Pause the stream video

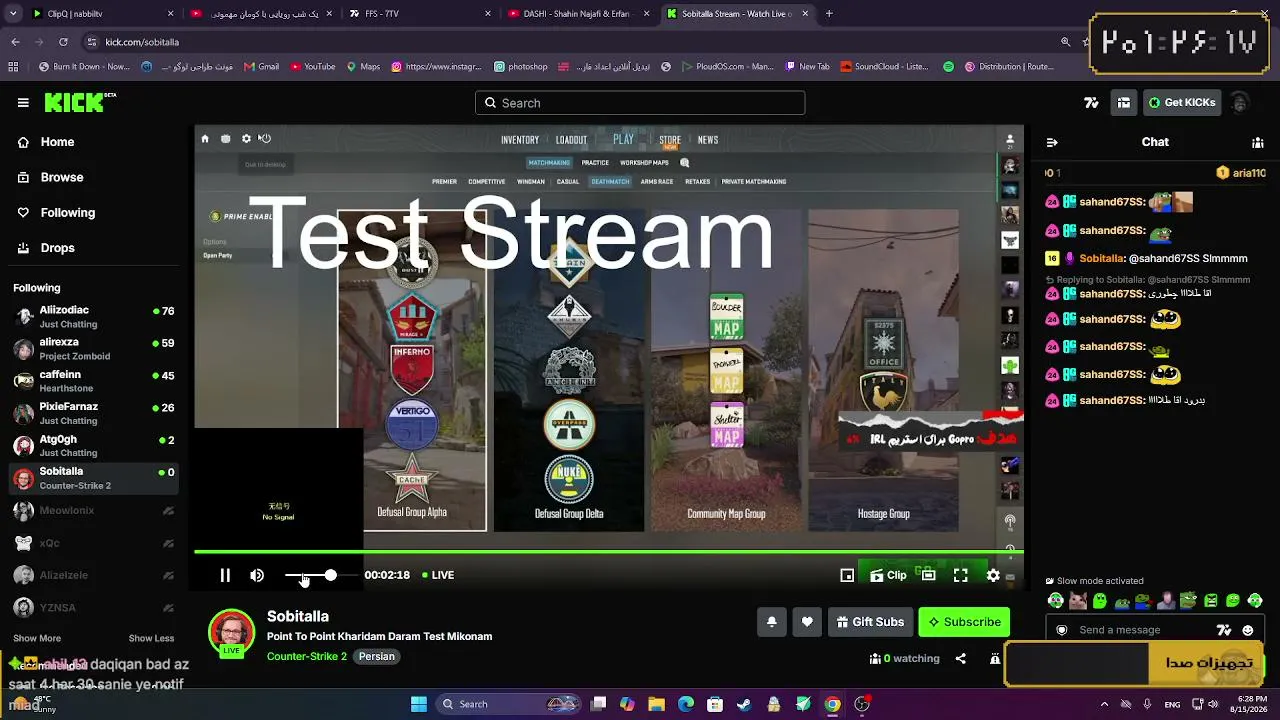(x=225, y=575)
